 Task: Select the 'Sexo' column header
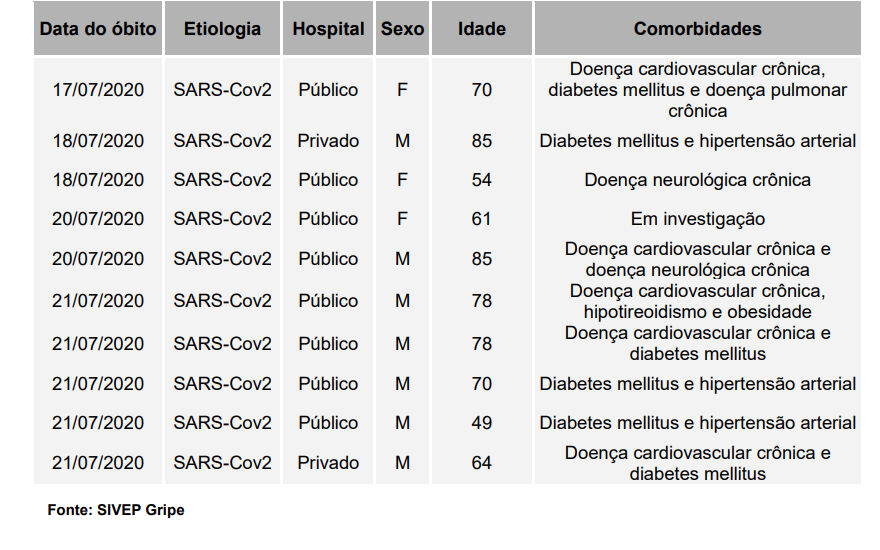pyautogui.click(x=402, y=29)
